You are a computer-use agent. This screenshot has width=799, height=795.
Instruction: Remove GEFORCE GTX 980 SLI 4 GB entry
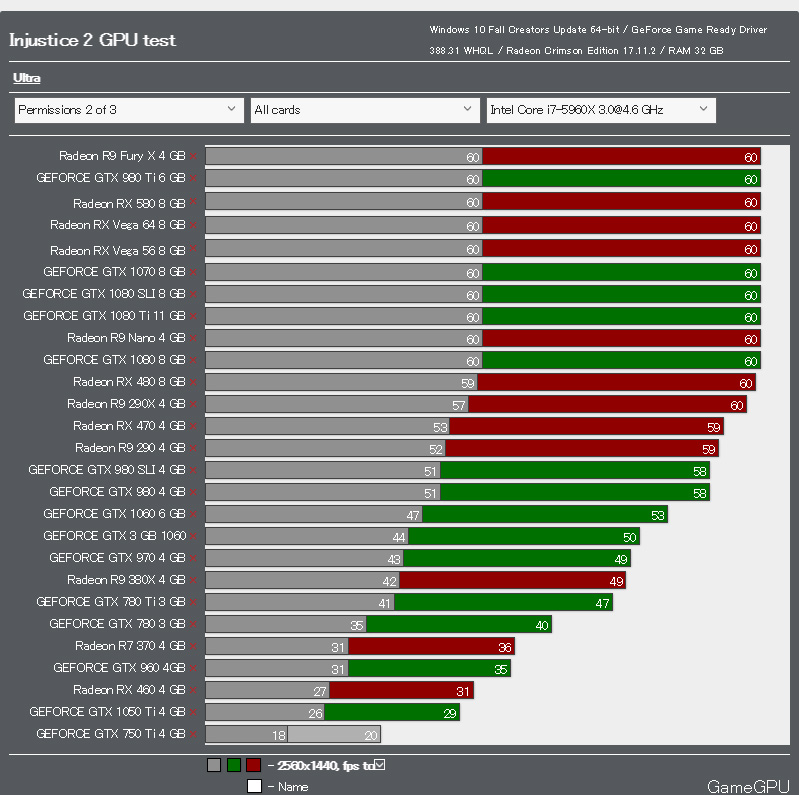tap(193, 470)
